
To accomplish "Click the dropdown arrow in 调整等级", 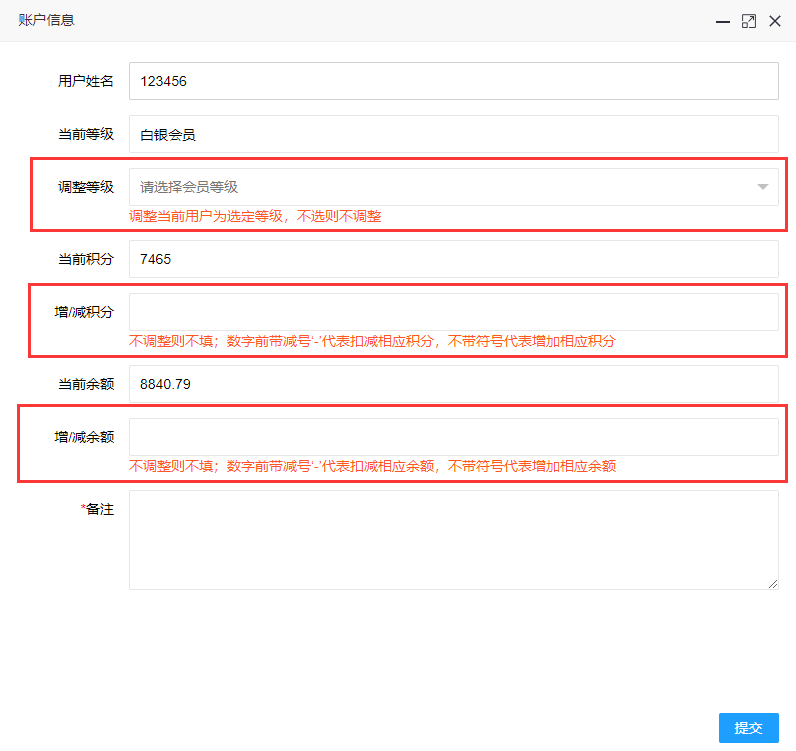I will [762, 187].
